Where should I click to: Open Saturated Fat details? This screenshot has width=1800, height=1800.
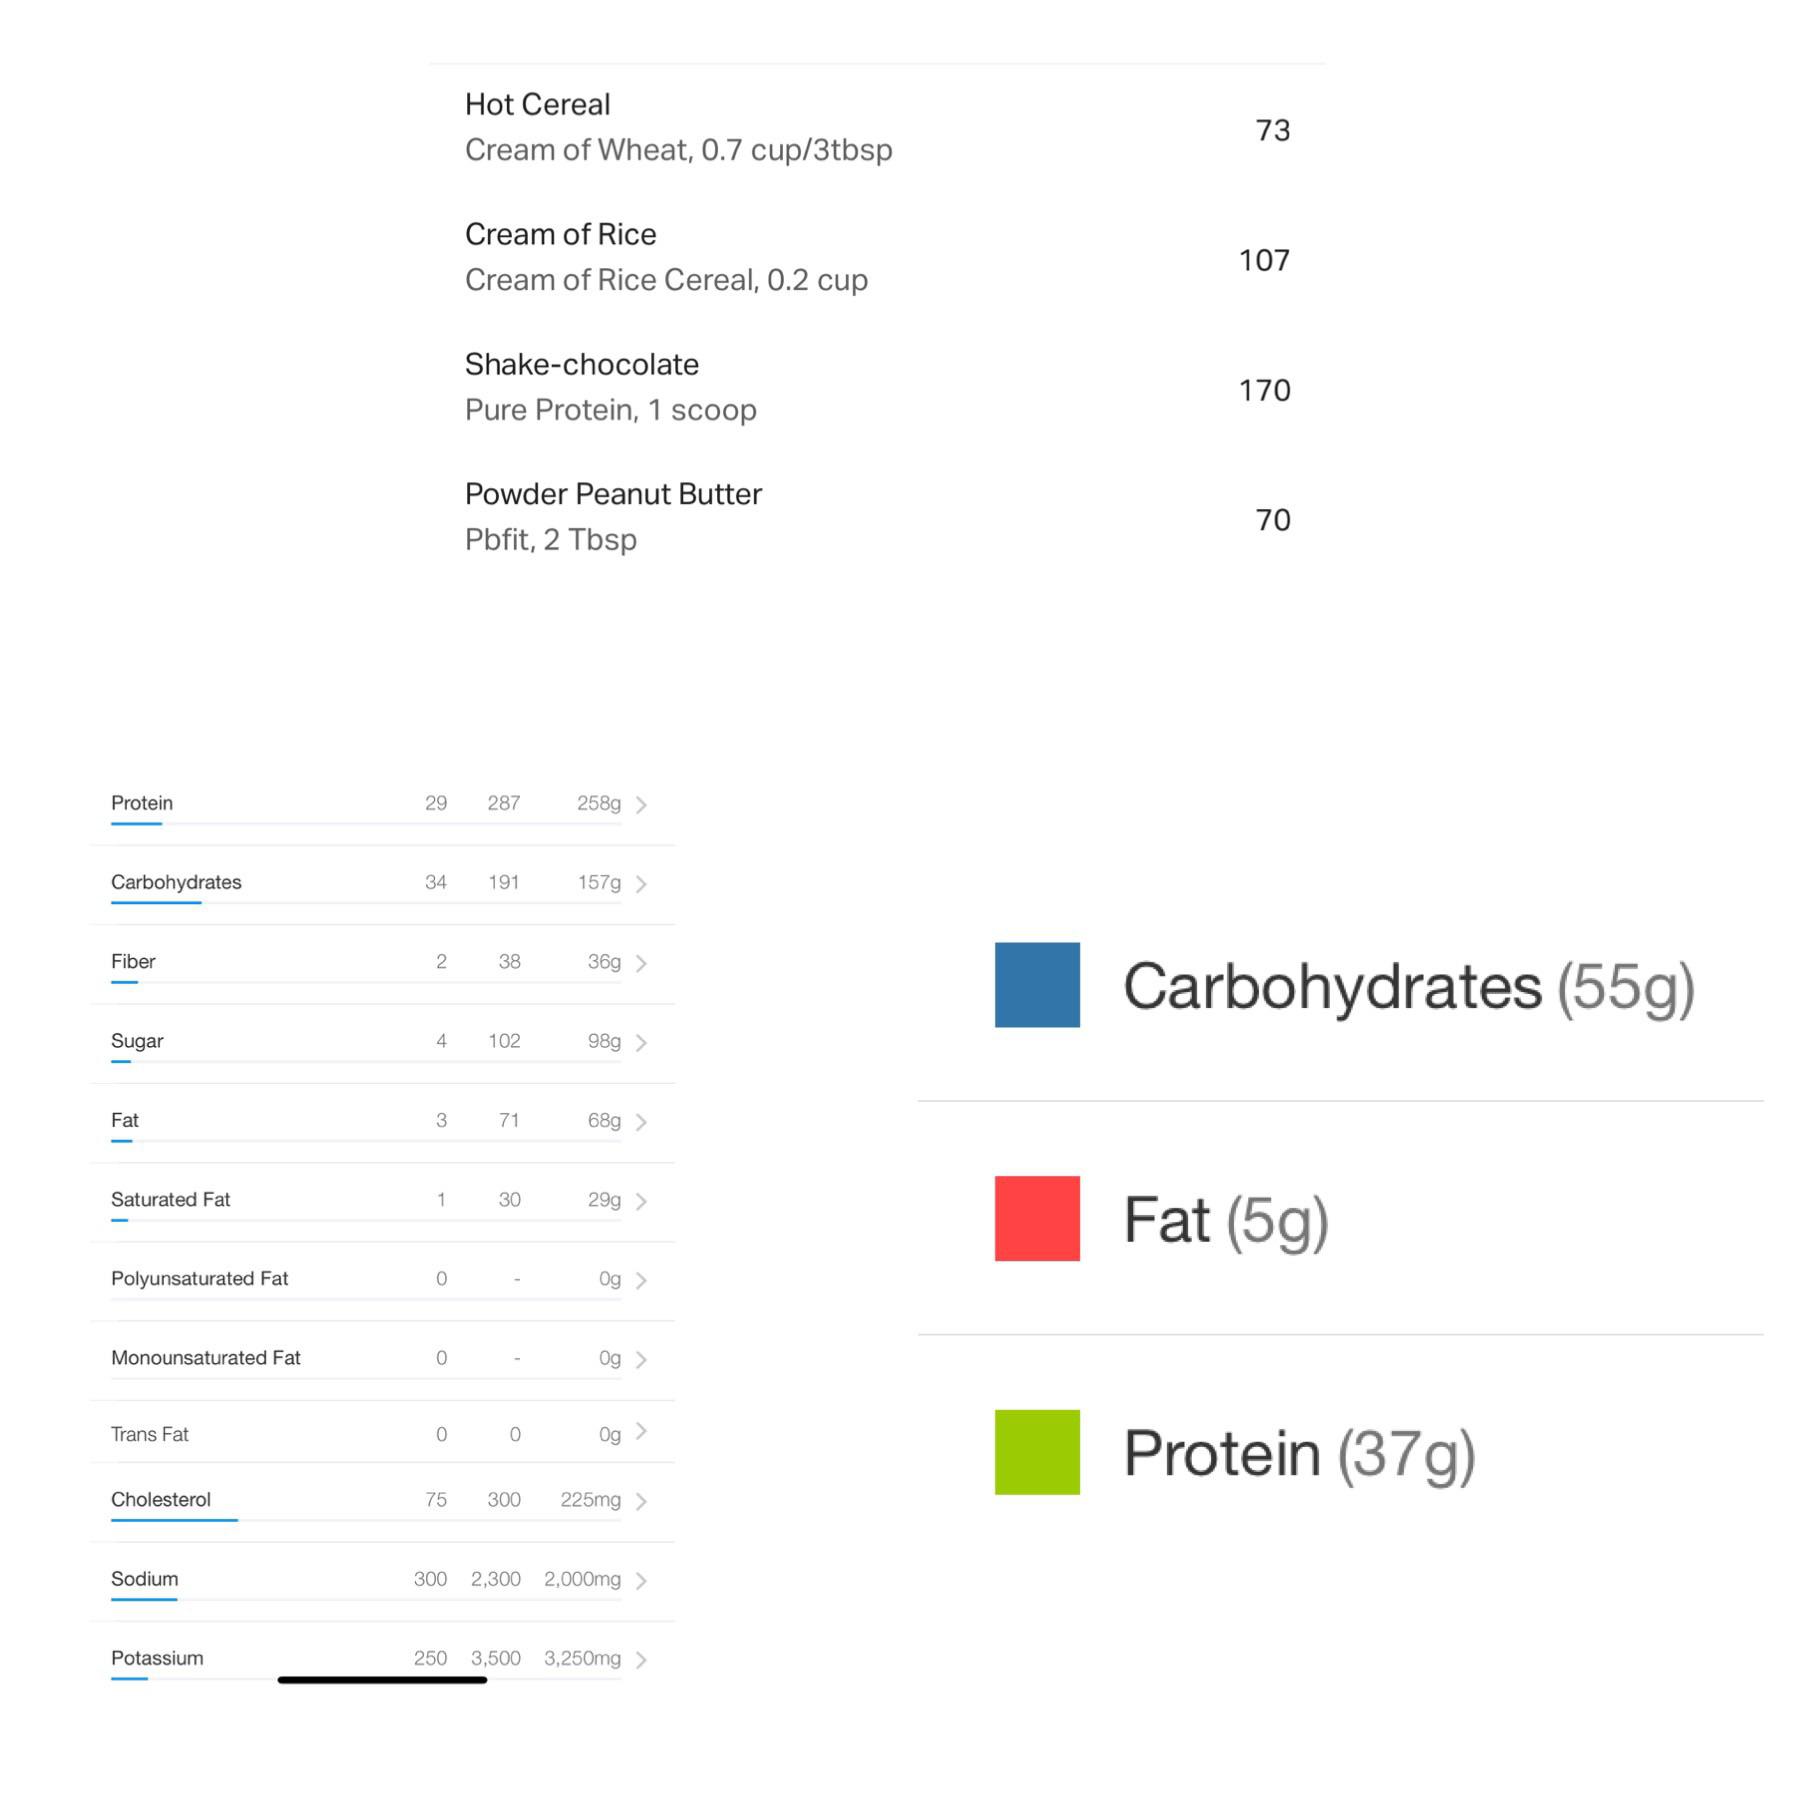pyautogui.click(x=643, y=1200)
